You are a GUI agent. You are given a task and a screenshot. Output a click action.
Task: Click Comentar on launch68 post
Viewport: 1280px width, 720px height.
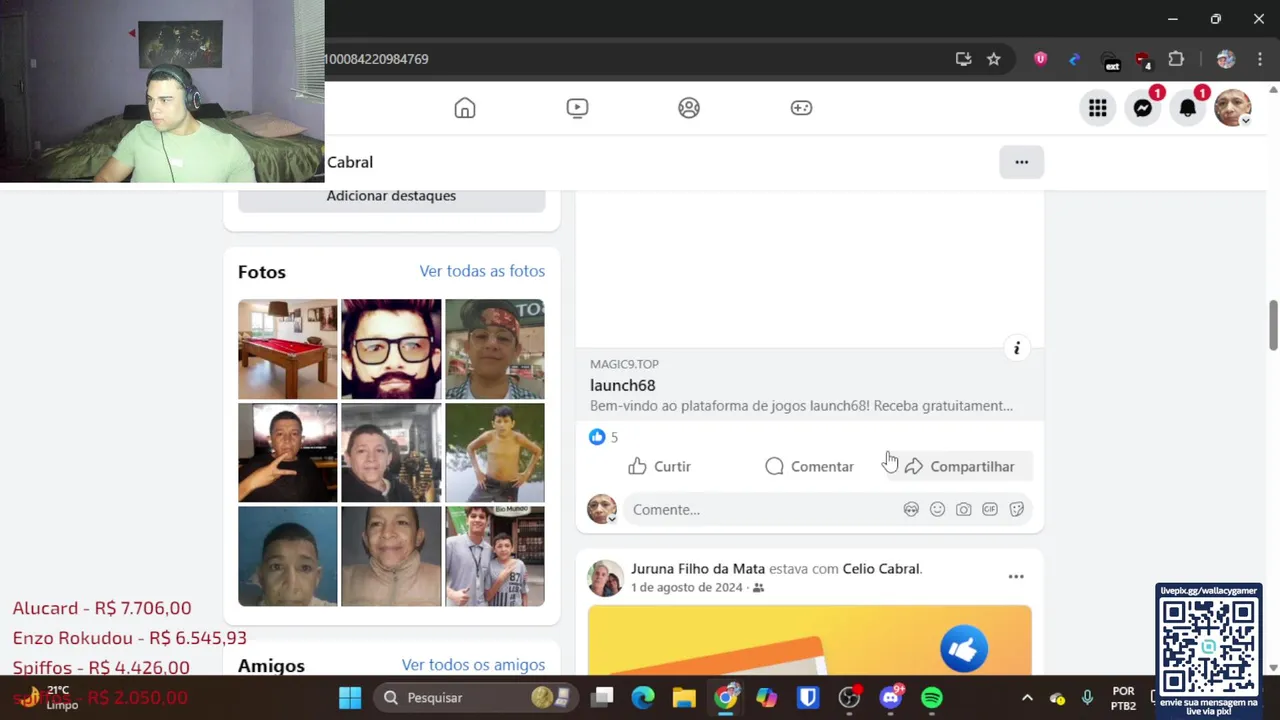point(809,466)
